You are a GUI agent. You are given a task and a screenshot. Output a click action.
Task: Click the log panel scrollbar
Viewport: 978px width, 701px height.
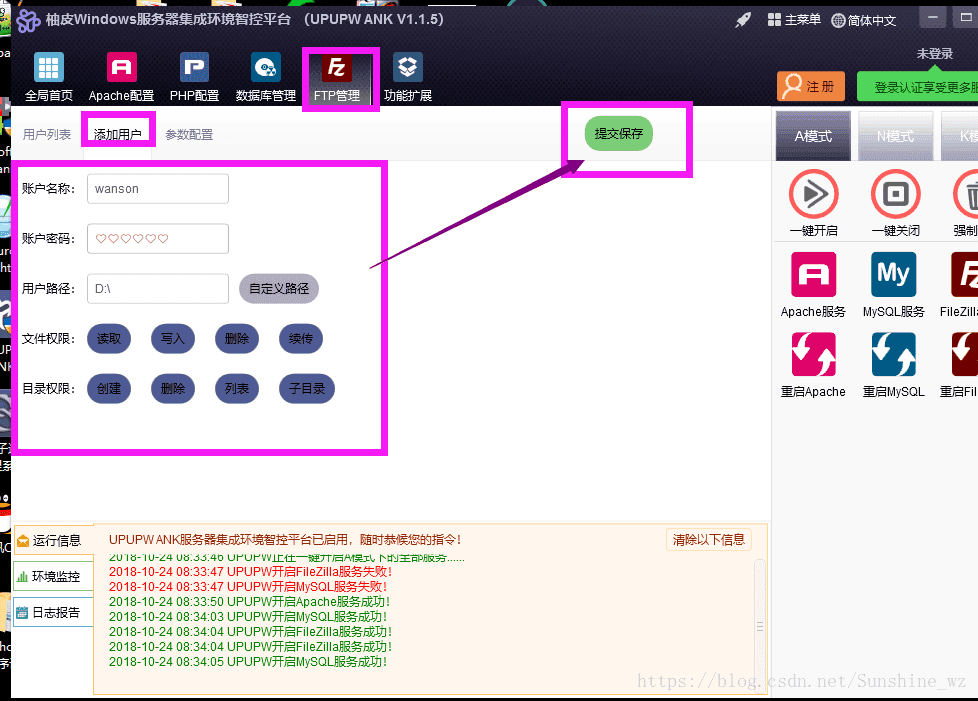point(760,626)
